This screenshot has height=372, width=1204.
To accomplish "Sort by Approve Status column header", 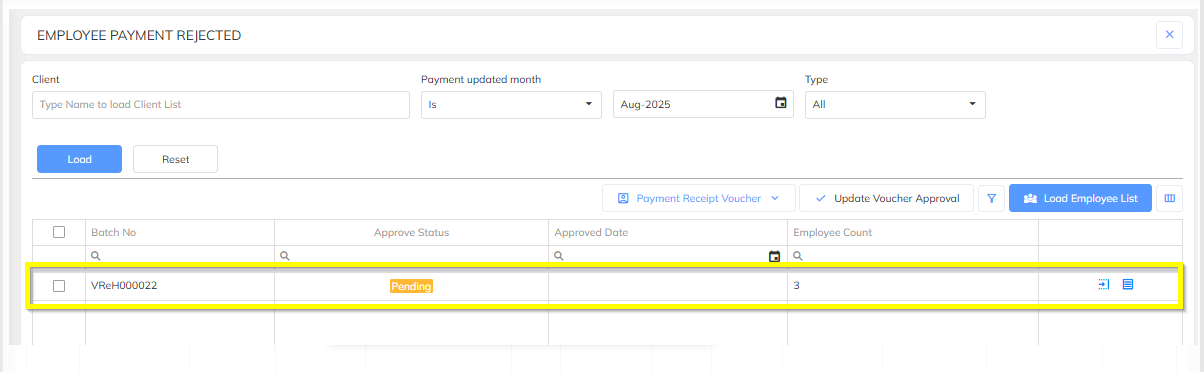I will pyautogui.click(x=411, y=232).
